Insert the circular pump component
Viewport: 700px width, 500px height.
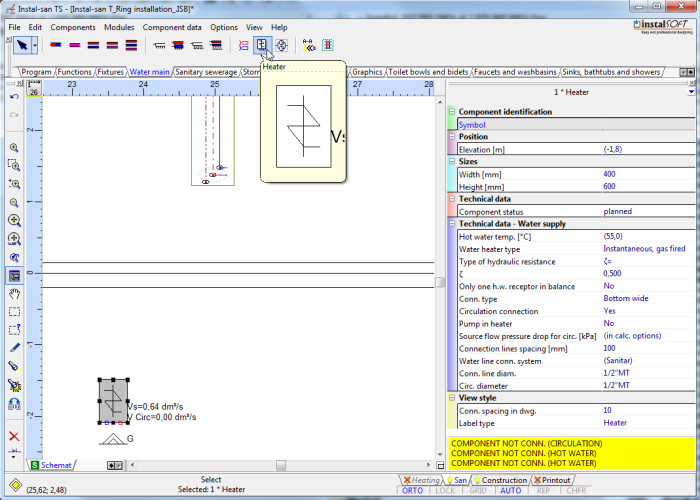click(x=281, y=45)
